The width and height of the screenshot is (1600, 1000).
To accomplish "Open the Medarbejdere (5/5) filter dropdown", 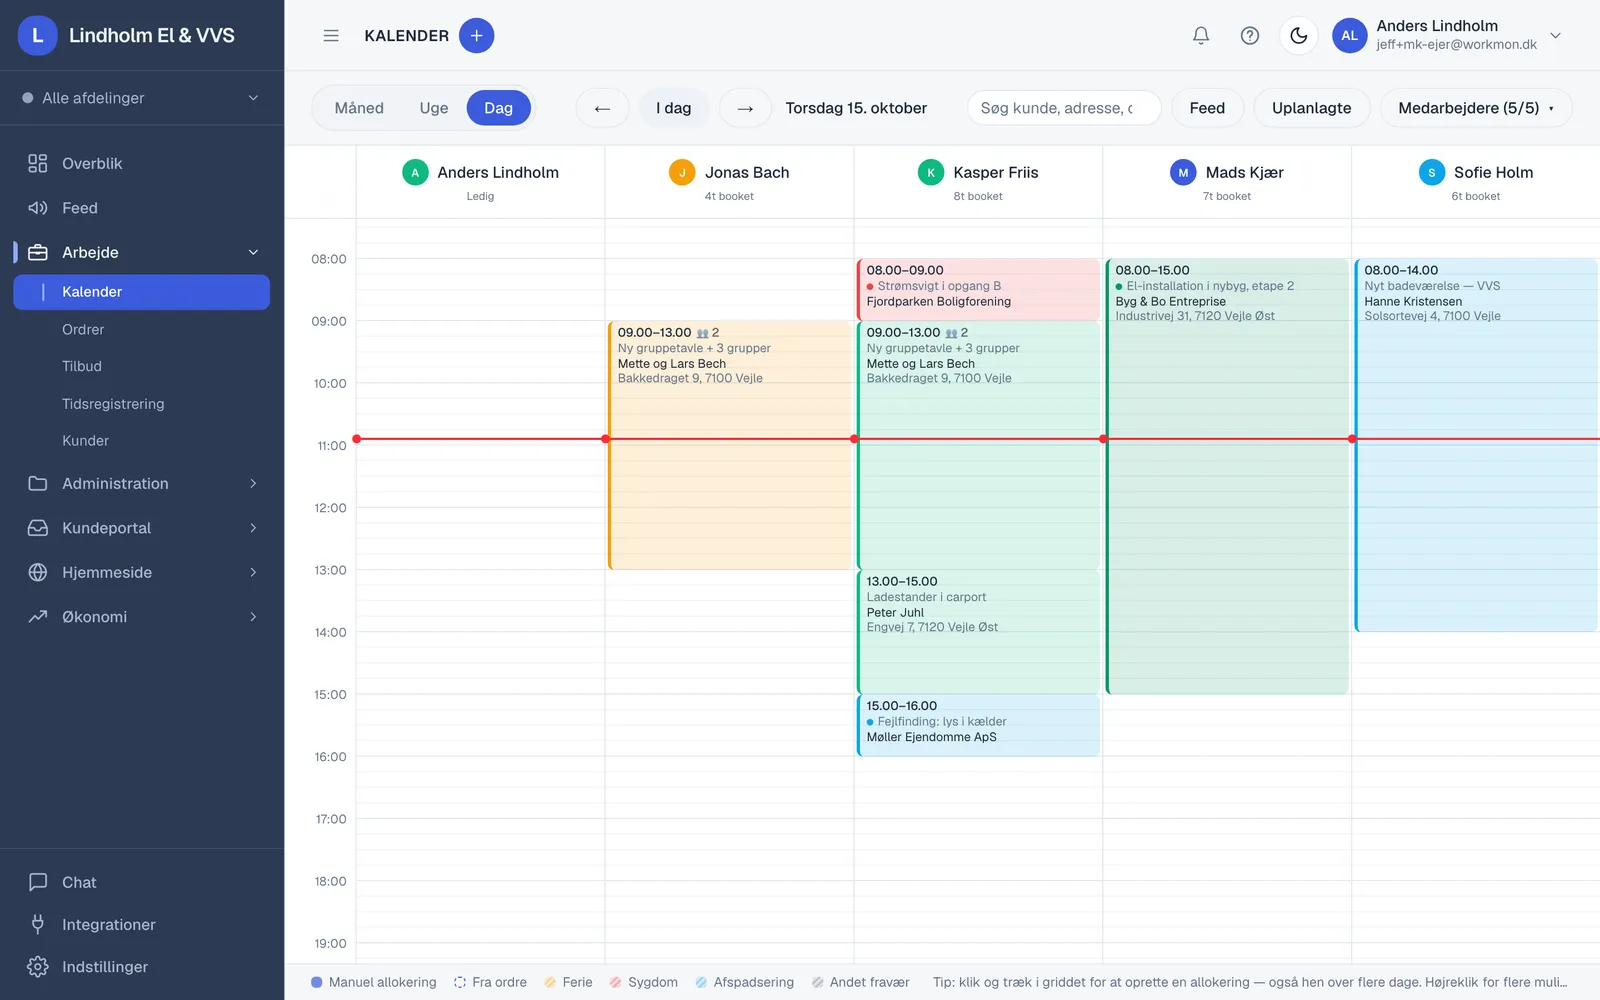I will coord(1476,108).
